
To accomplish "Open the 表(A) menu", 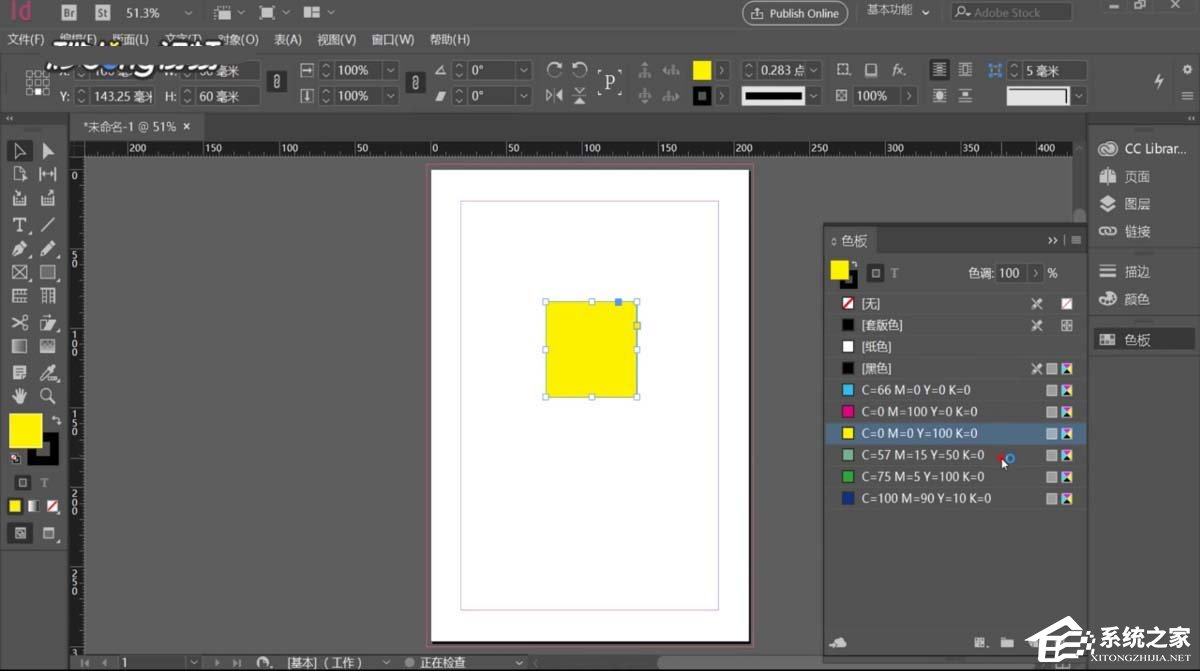I will pos(288,40).
